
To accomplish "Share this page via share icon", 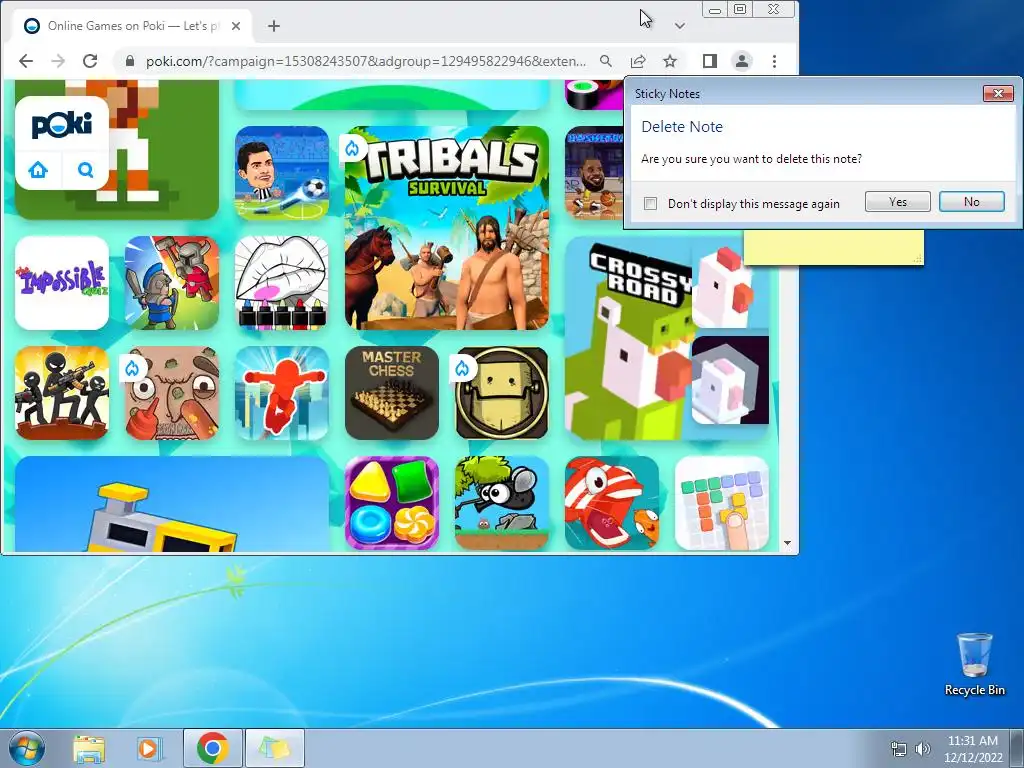I will 638,61.
